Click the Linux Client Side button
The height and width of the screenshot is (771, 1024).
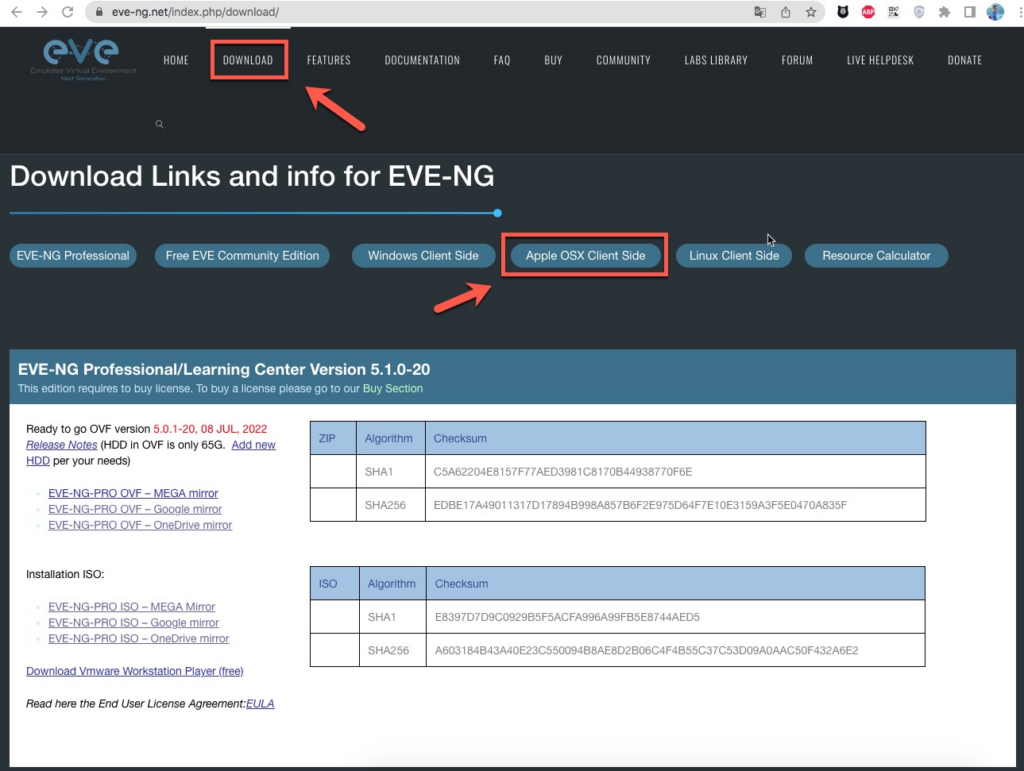click(x=734, y=255)
